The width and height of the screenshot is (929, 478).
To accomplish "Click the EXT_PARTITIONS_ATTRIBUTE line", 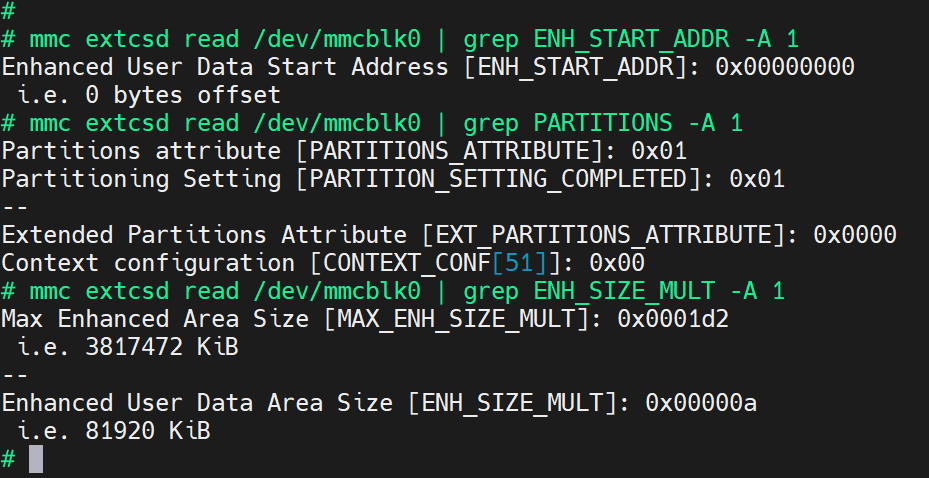I will pos(449,235).
